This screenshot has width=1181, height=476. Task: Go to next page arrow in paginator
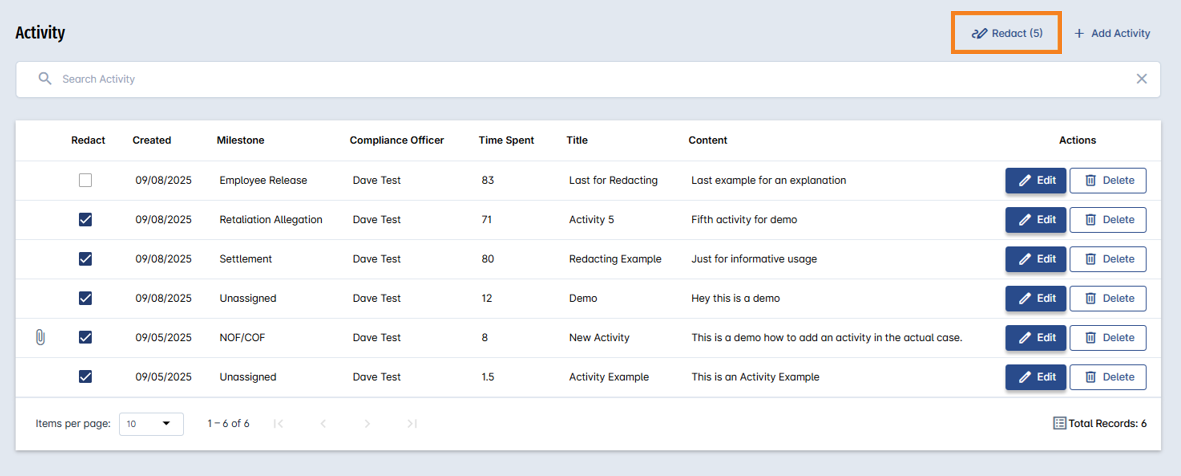368,423
